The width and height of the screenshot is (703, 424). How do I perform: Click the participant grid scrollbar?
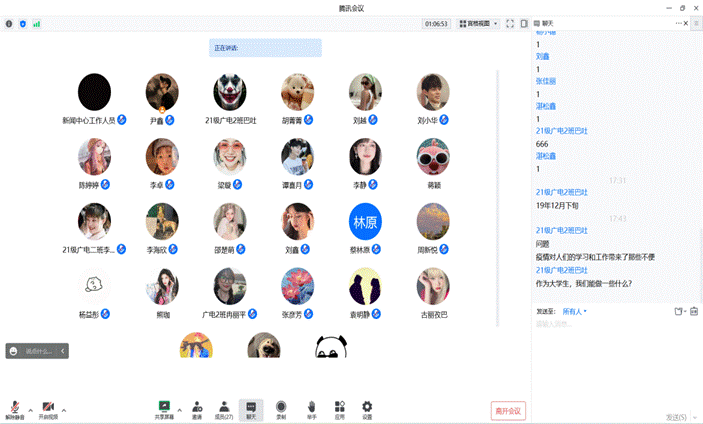[x=497, y=198]
